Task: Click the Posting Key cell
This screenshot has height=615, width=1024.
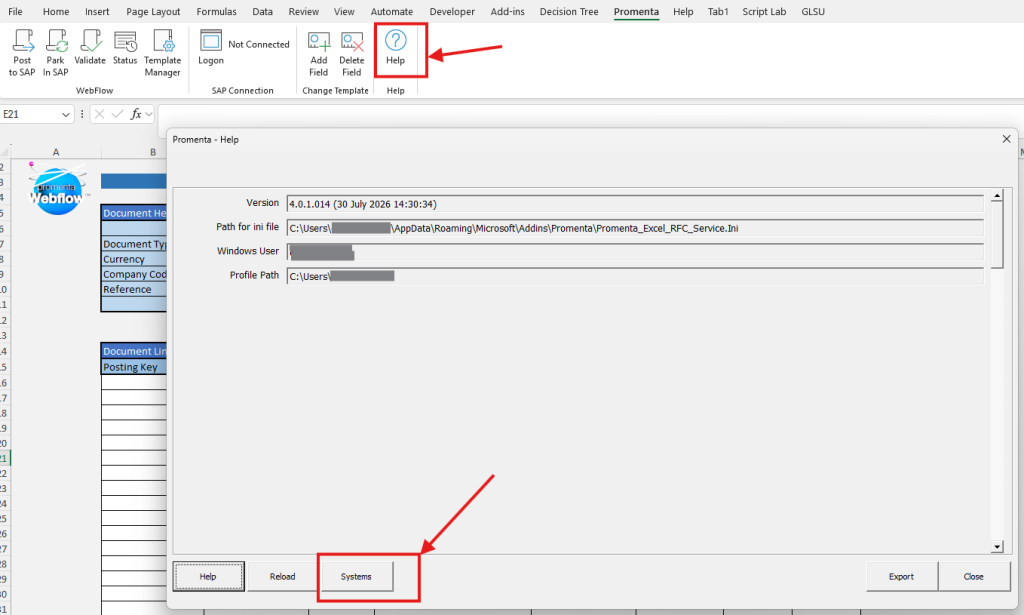Action: point(134,367)
